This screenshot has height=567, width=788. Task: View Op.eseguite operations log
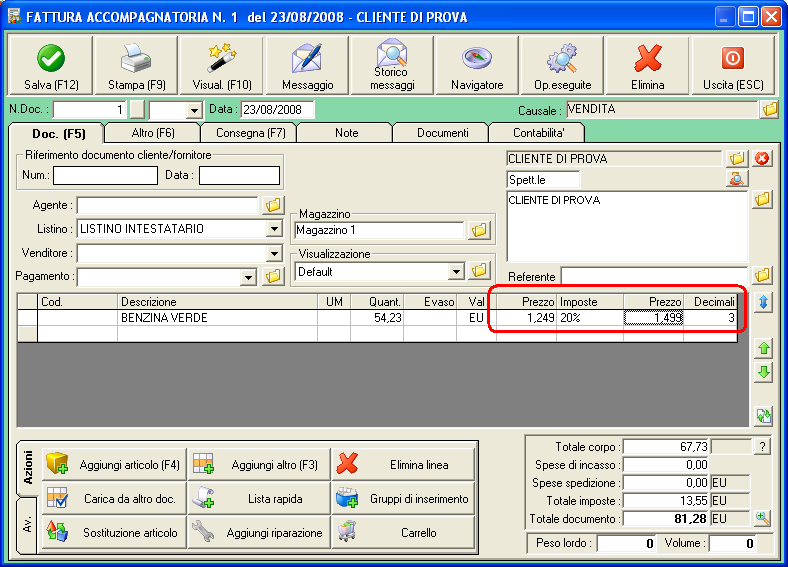[562, 65]
